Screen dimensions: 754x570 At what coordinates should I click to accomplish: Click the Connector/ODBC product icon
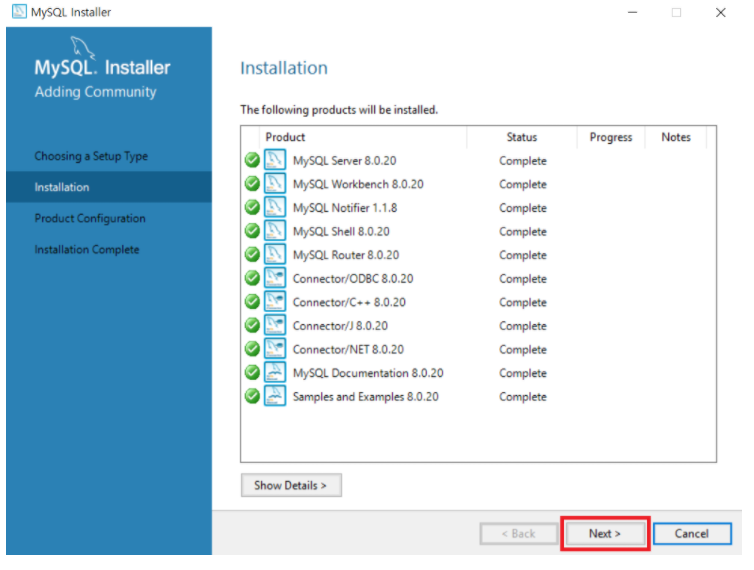(x=275, y=278)
